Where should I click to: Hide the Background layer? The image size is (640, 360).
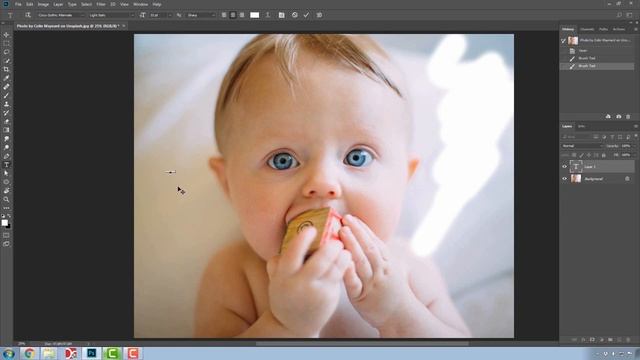click(x=564, y=179)
